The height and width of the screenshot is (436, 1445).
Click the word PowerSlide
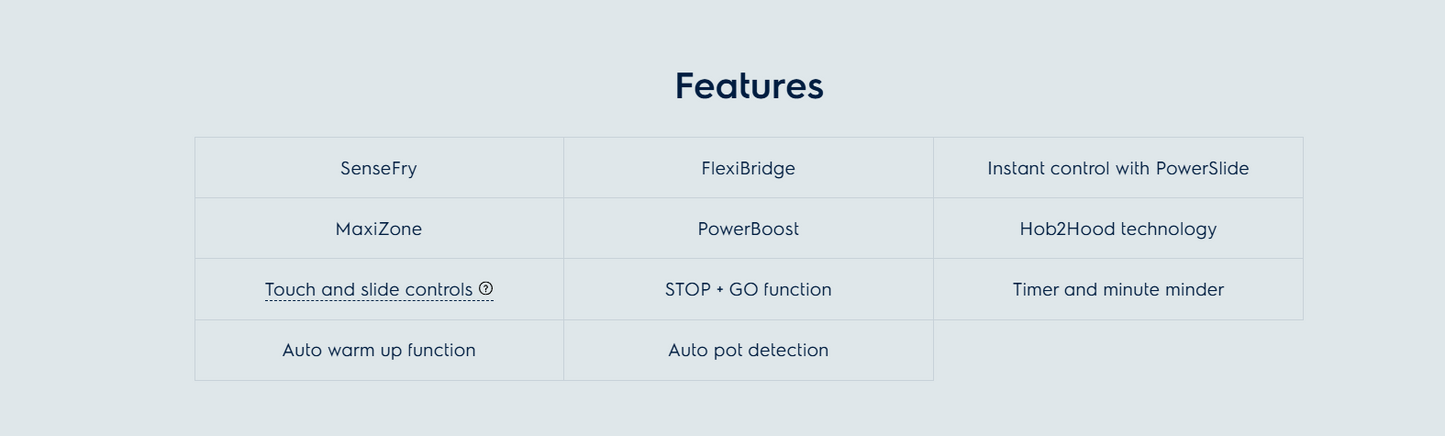pos(1202,168)
